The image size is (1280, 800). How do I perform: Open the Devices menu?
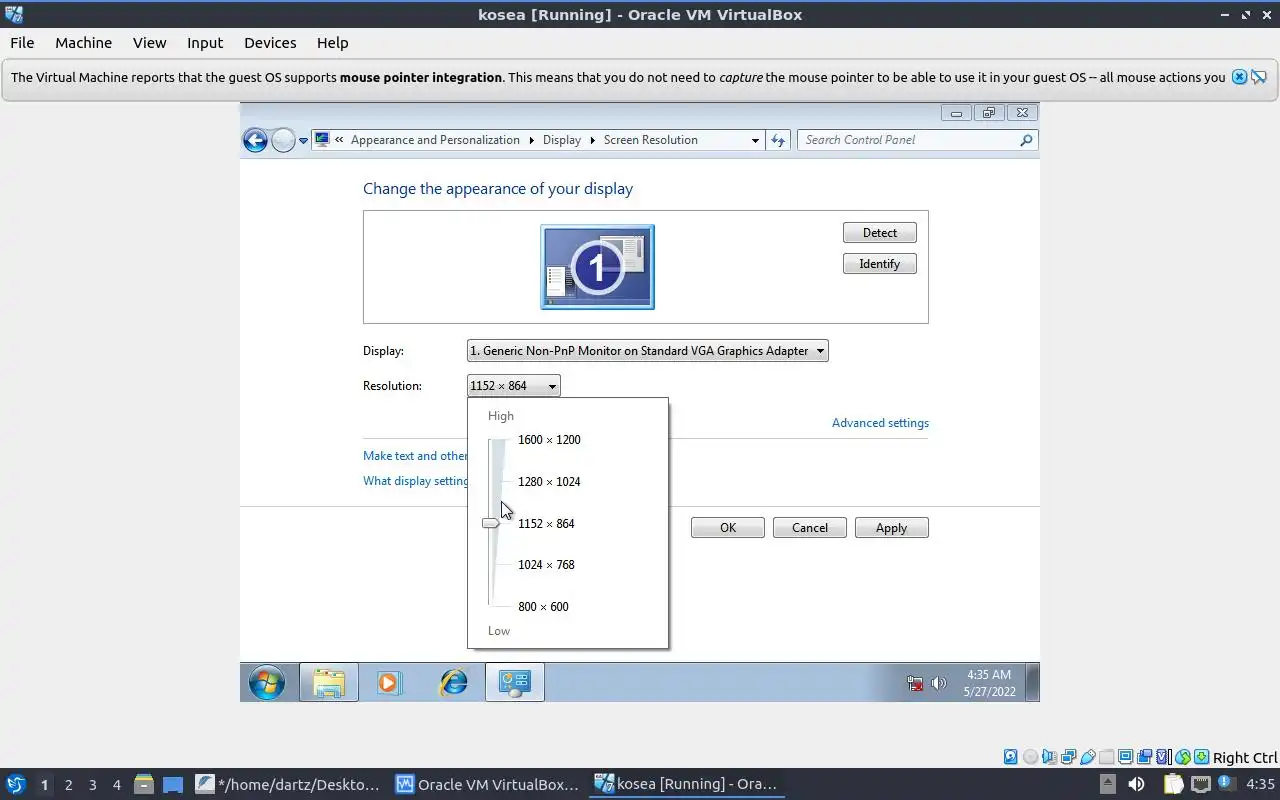[x=270, y=43]
